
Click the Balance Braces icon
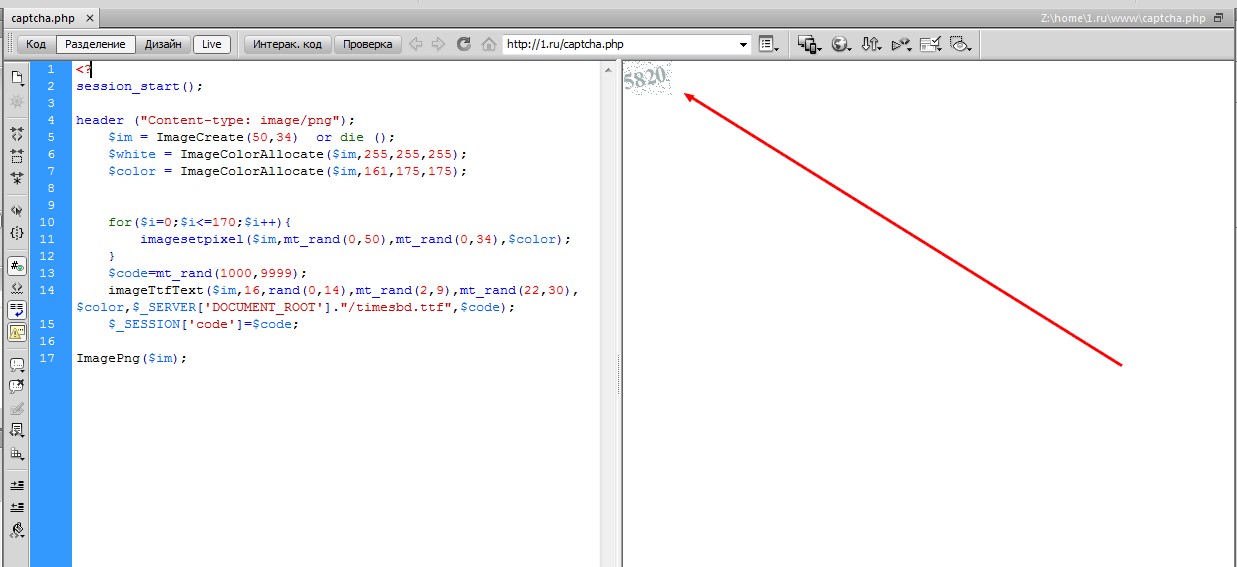click(x=17, y=233)
